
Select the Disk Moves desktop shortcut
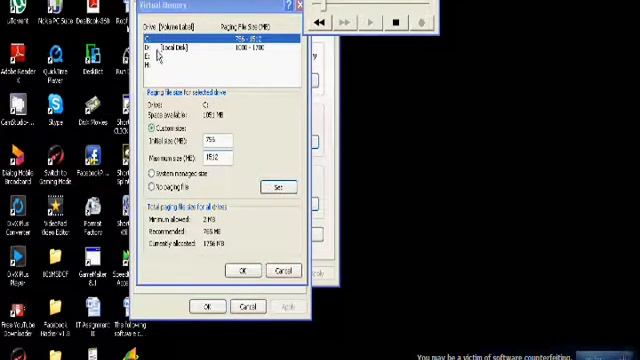point(93,108)
